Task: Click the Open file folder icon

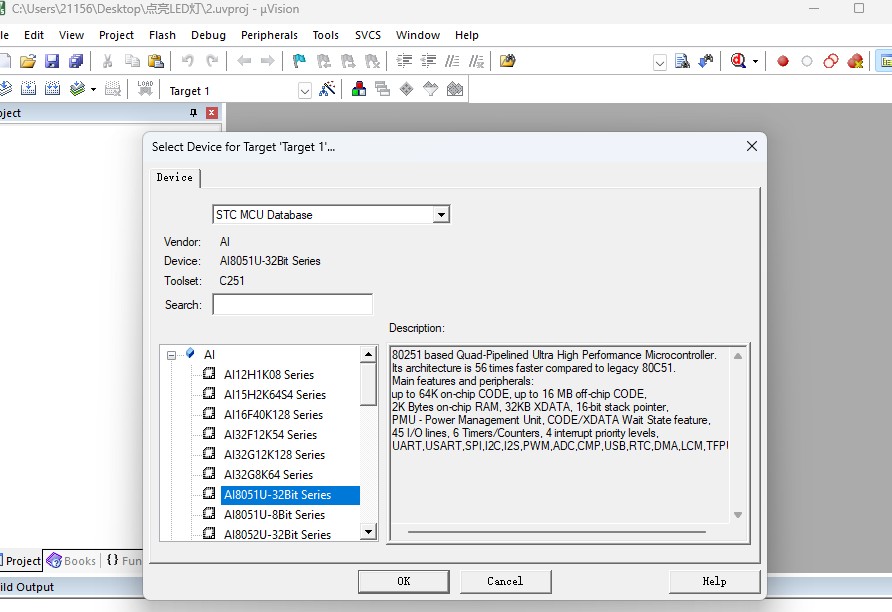Action: (28, 61)
